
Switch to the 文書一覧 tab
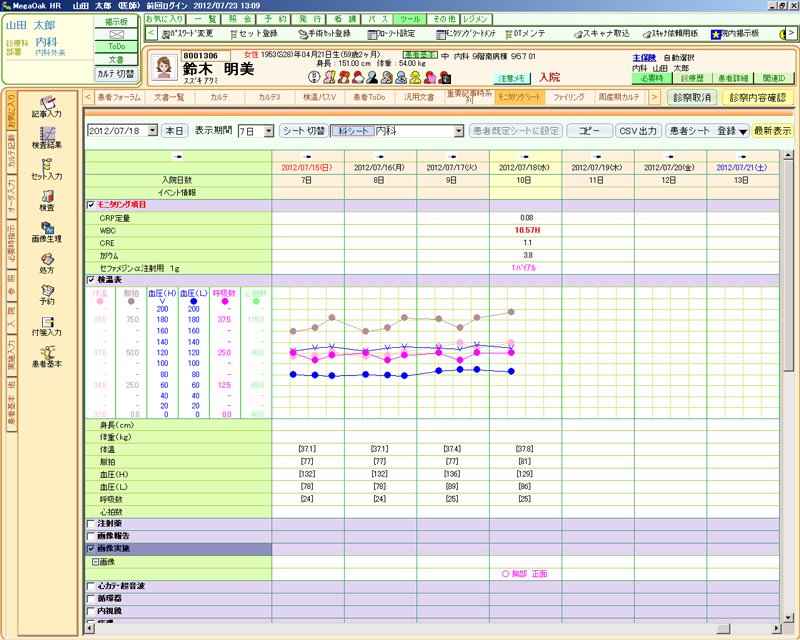pos(169,97)
